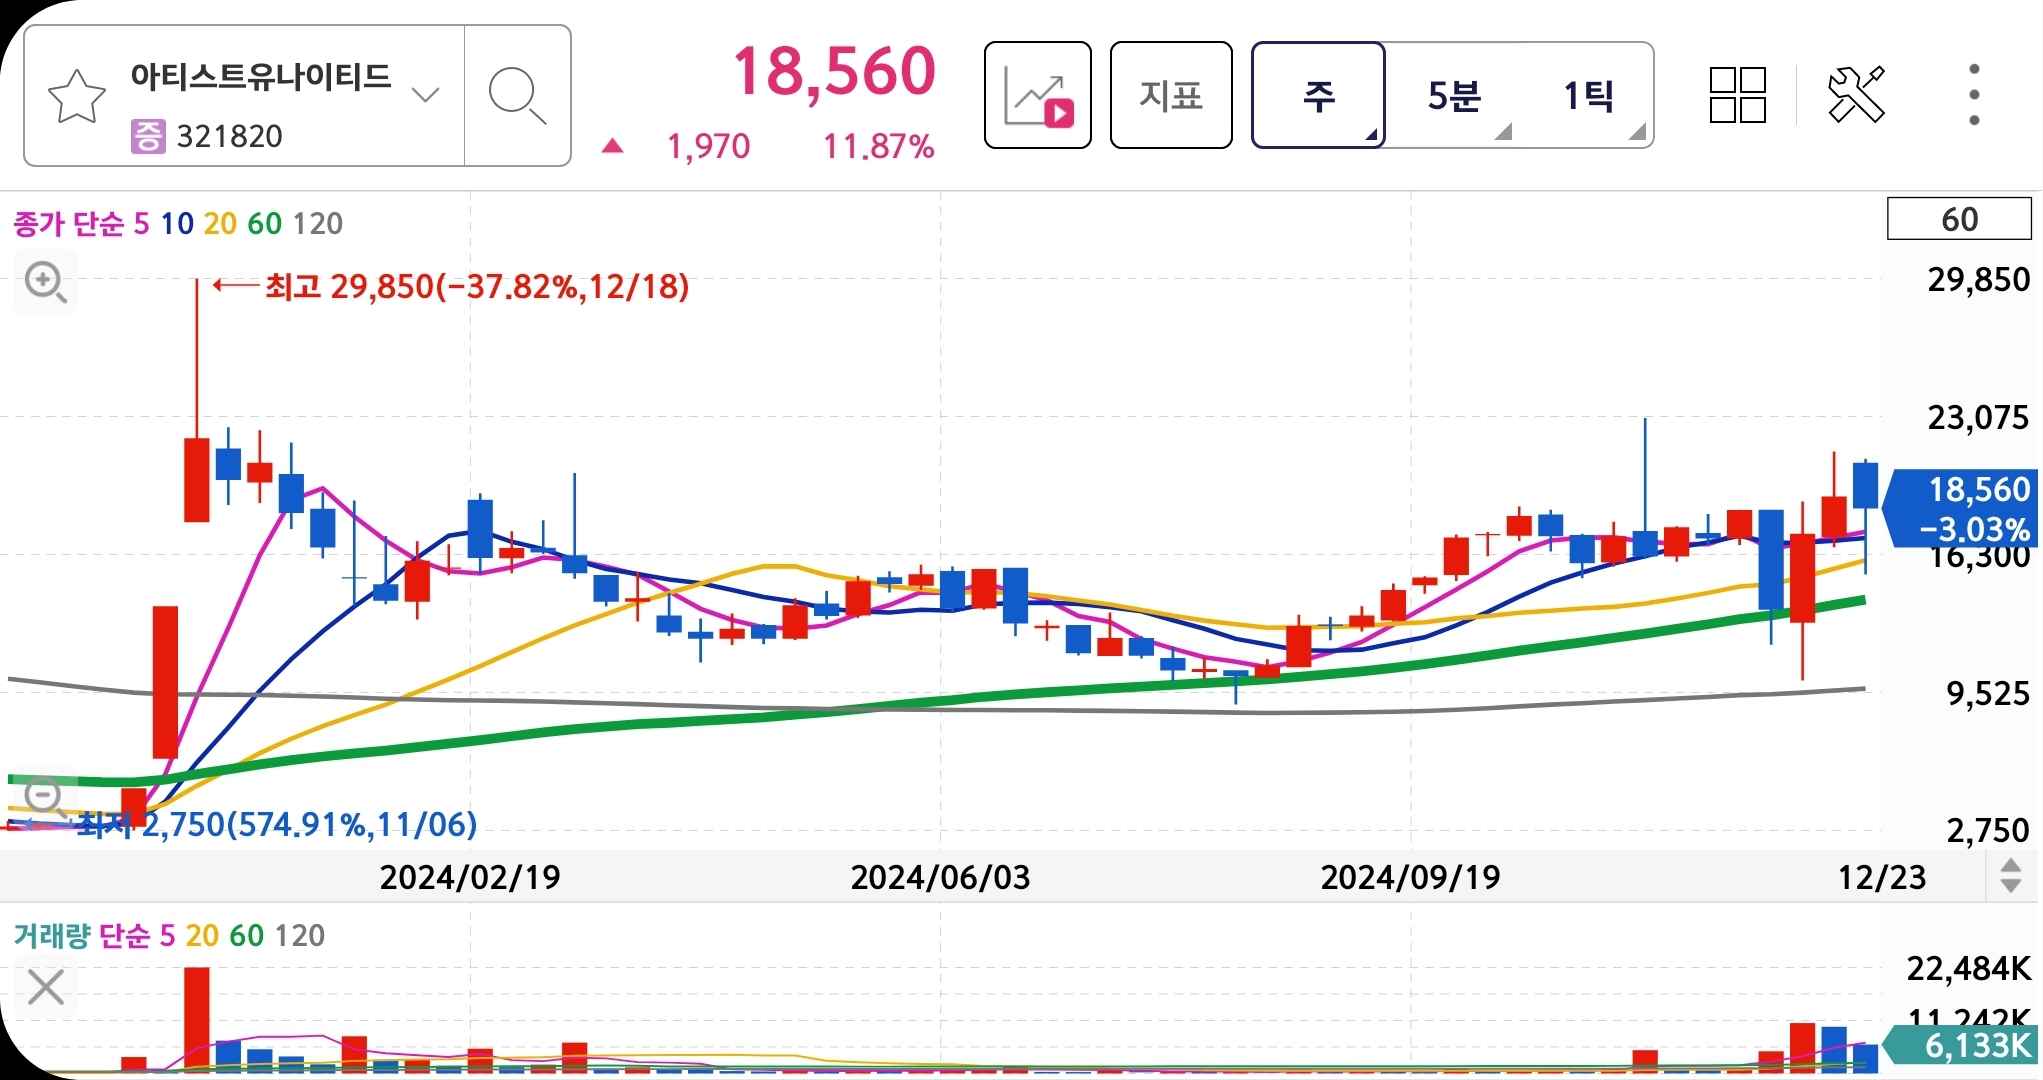Click current price 18,560 header

pos(834,71)
